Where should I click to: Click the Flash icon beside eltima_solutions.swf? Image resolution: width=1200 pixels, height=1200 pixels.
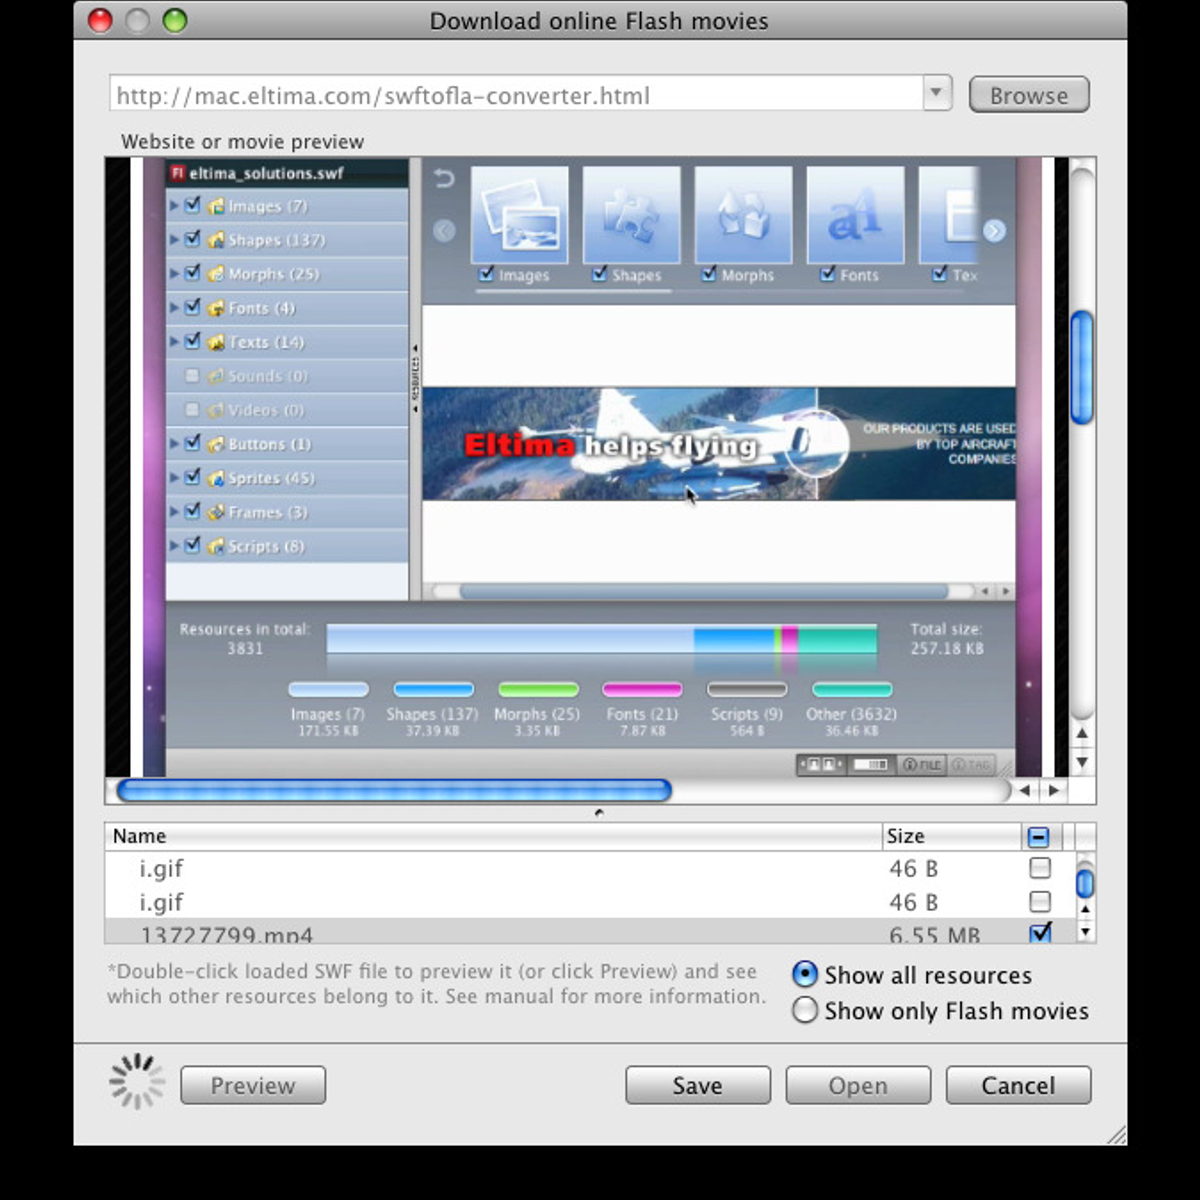177,173
